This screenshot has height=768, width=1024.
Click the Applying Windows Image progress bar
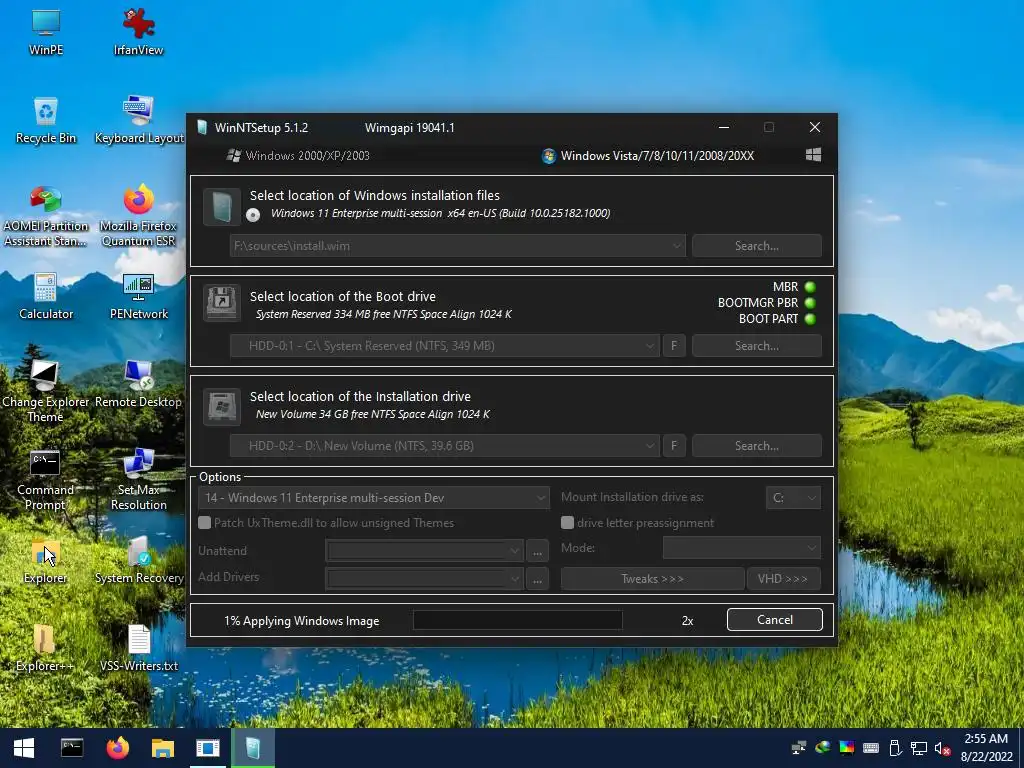click(518, 620)
